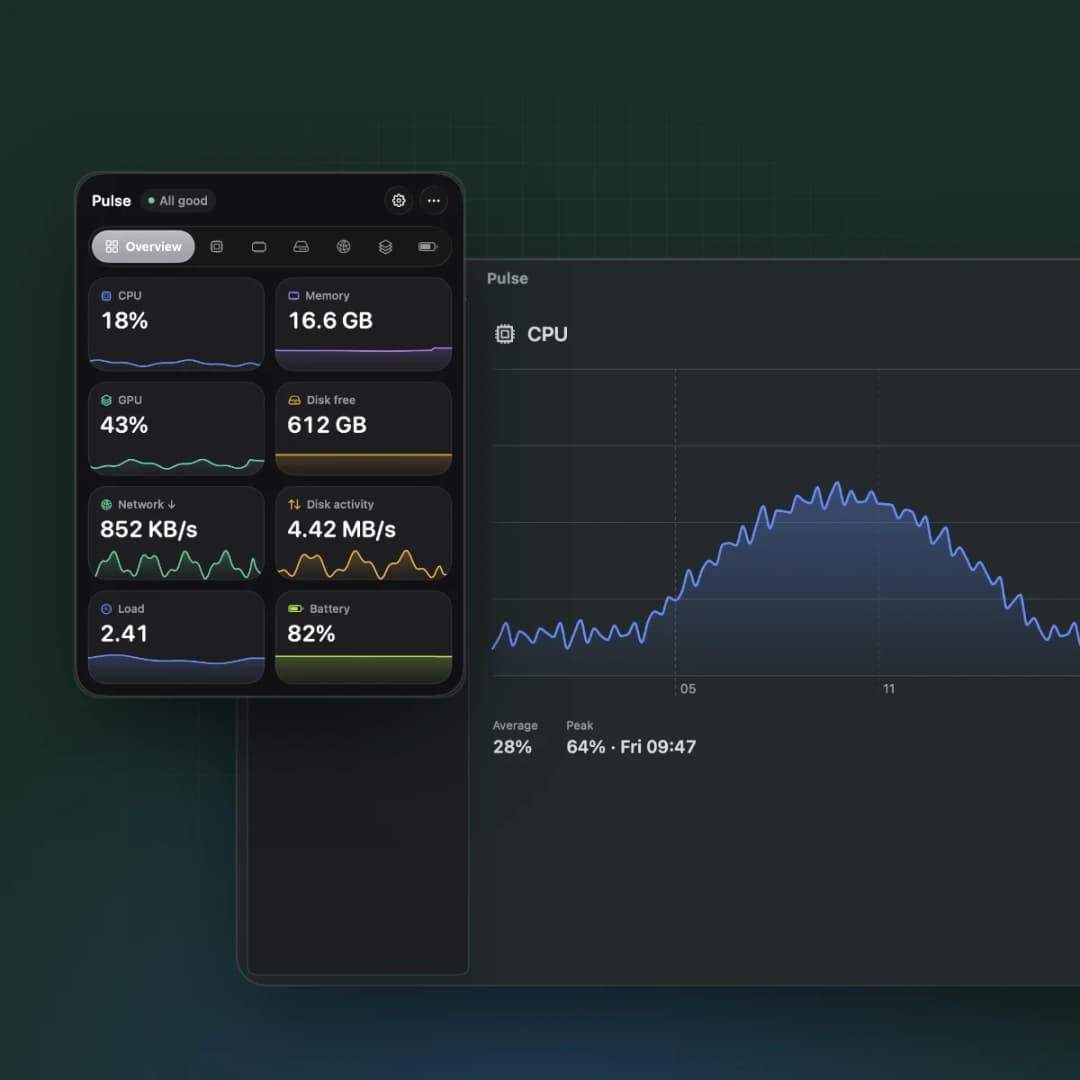The image size is (1080, 1080).
Task: Open the Load 2.41 card
Action: point(176,637)
